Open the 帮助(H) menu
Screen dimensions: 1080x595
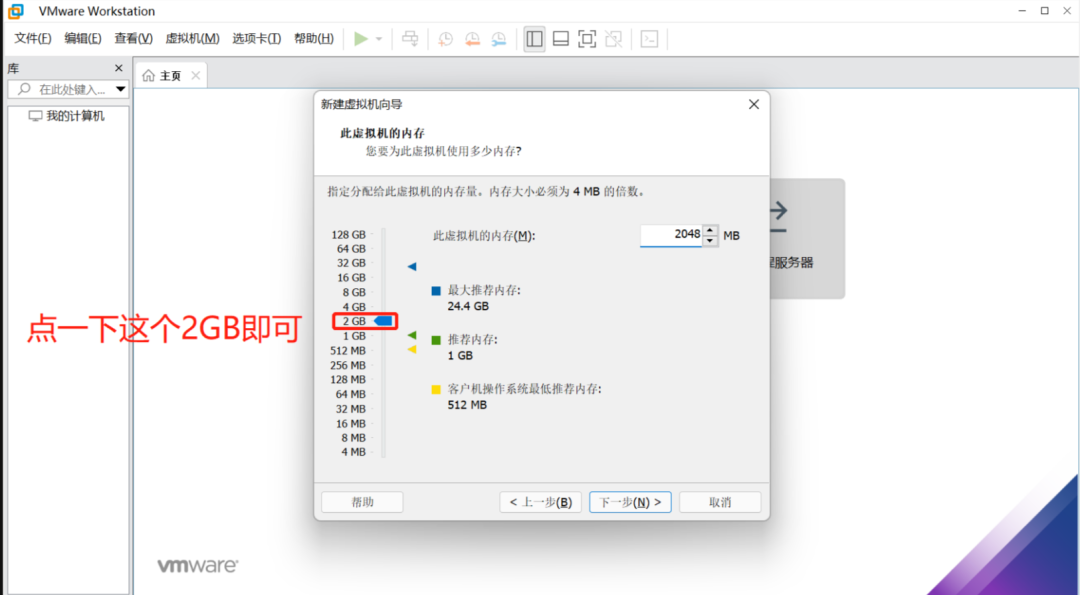314,39
